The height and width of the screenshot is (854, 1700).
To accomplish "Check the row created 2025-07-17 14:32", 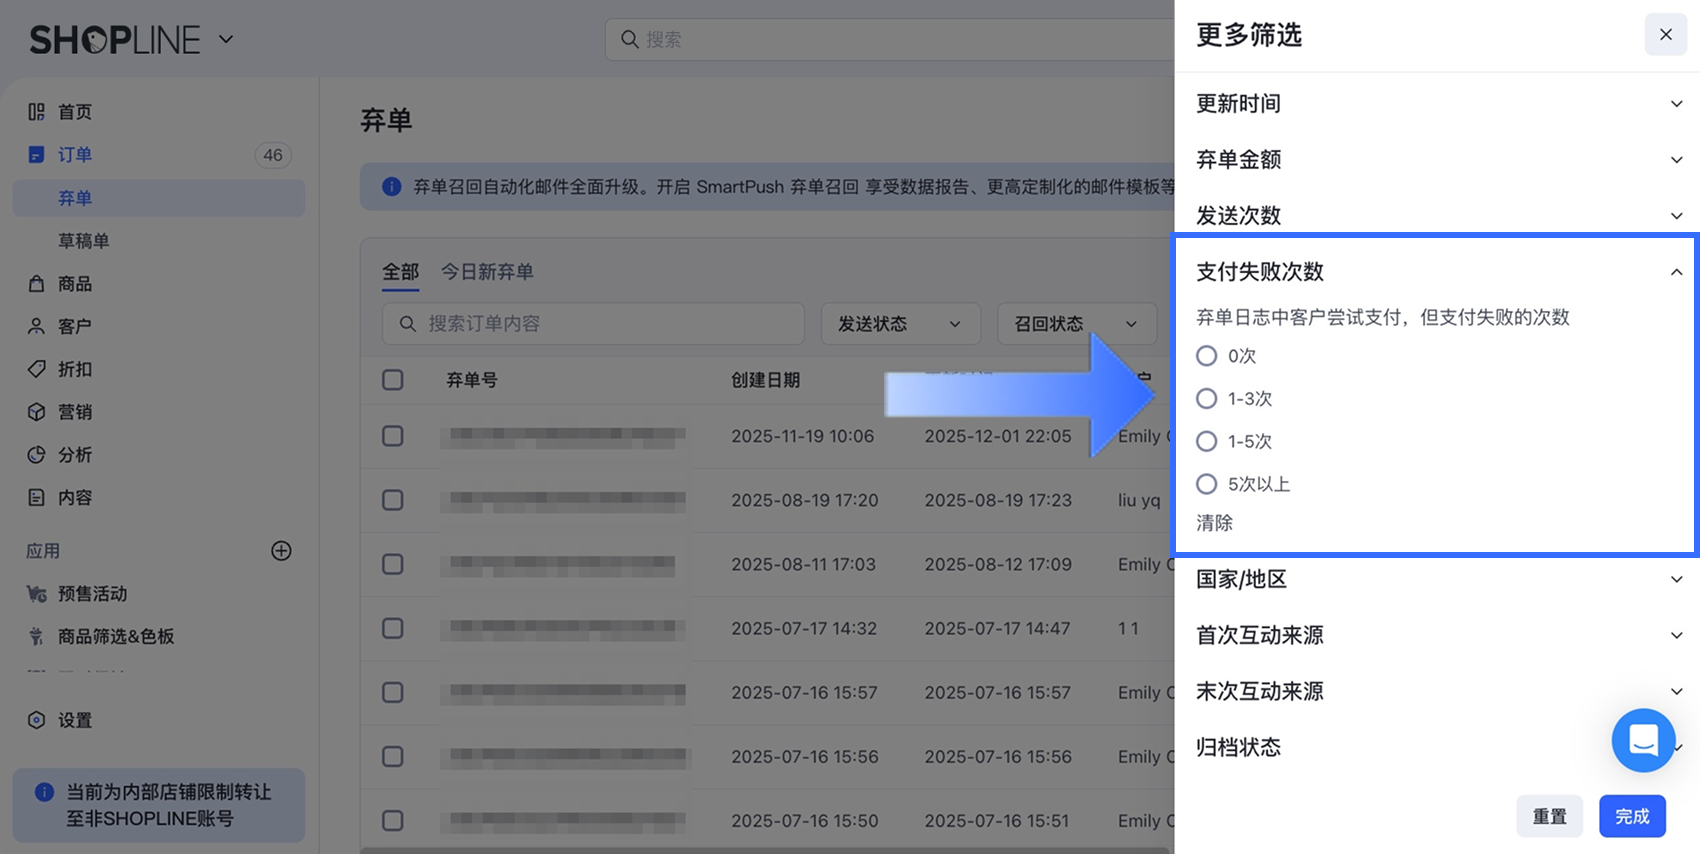I will pos(393,628).
